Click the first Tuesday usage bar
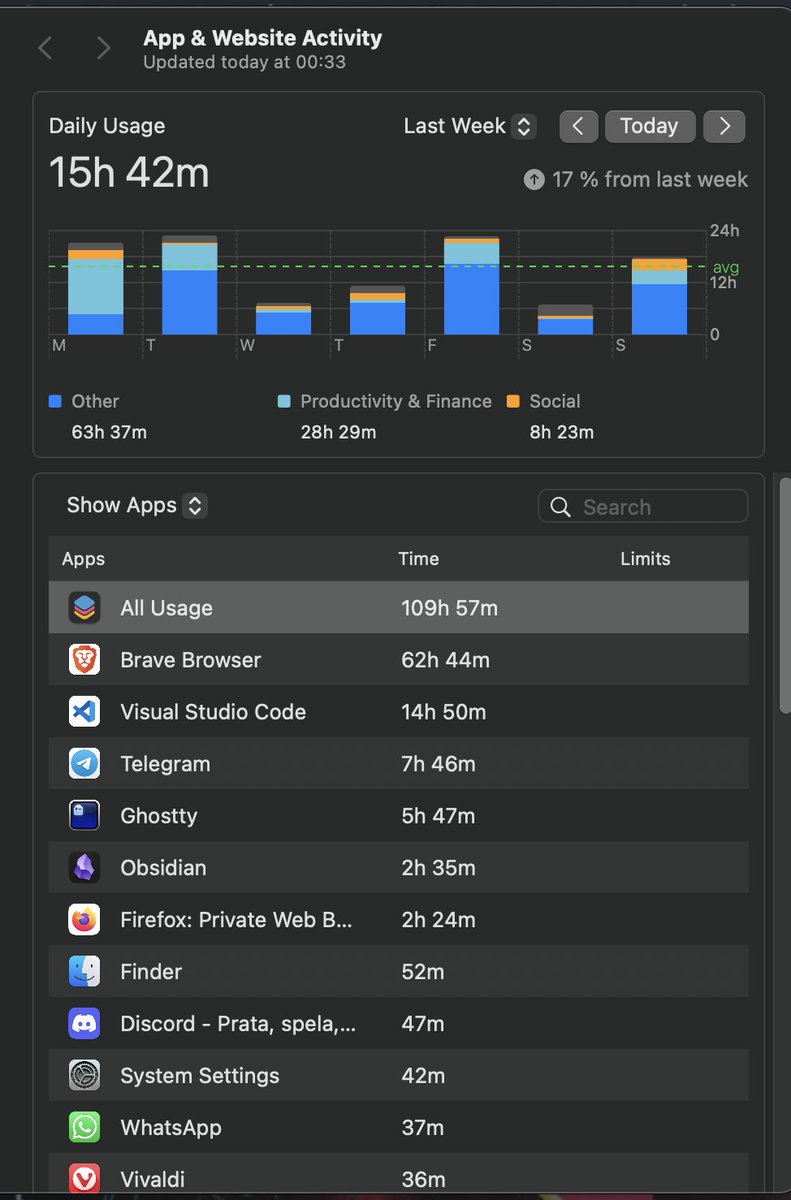 click(189, 285)
